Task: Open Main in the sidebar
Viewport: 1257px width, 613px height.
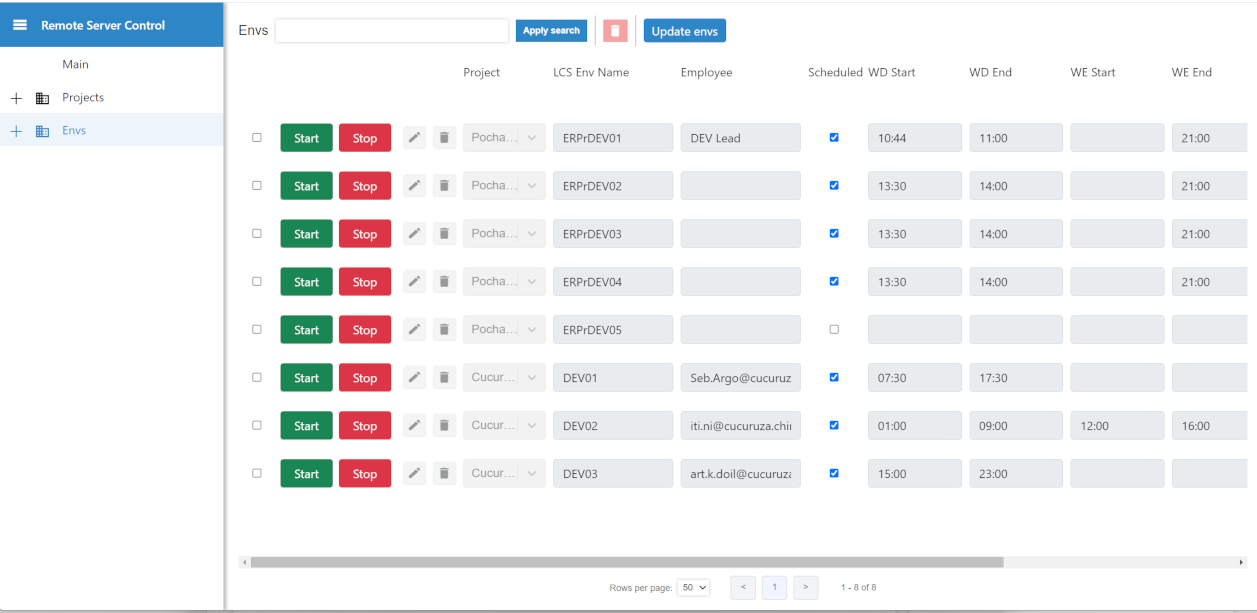Action: tap(75, 64)
